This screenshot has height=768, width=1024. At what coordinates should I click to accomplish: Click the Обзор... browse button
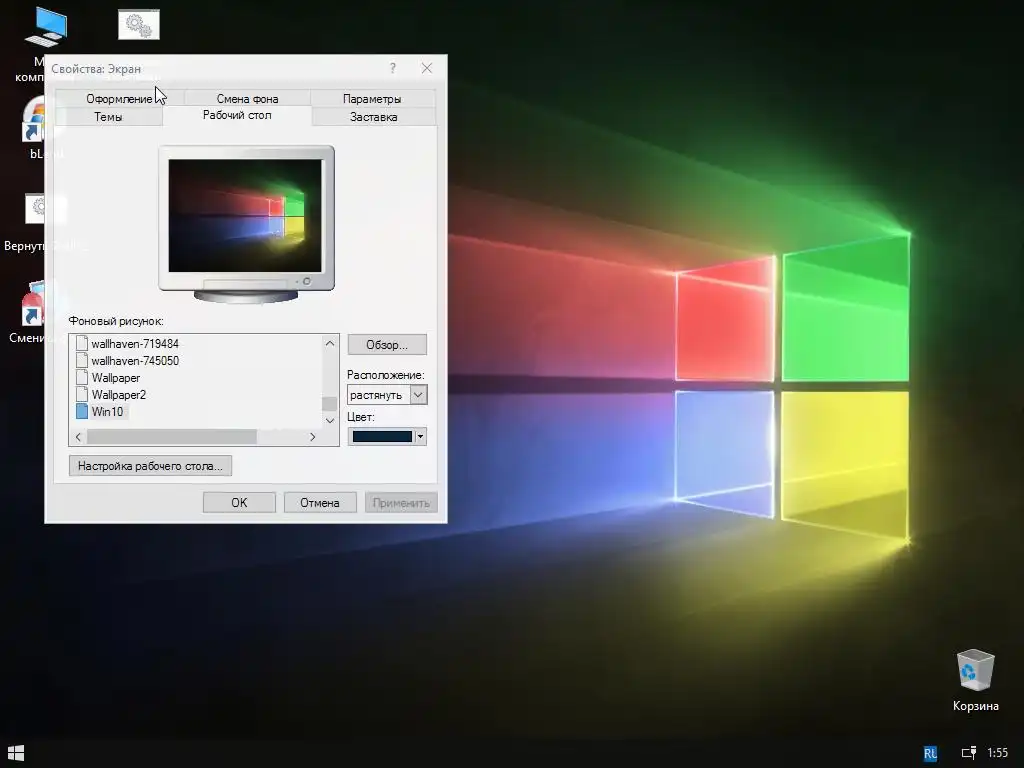click(x=387, y=345)
